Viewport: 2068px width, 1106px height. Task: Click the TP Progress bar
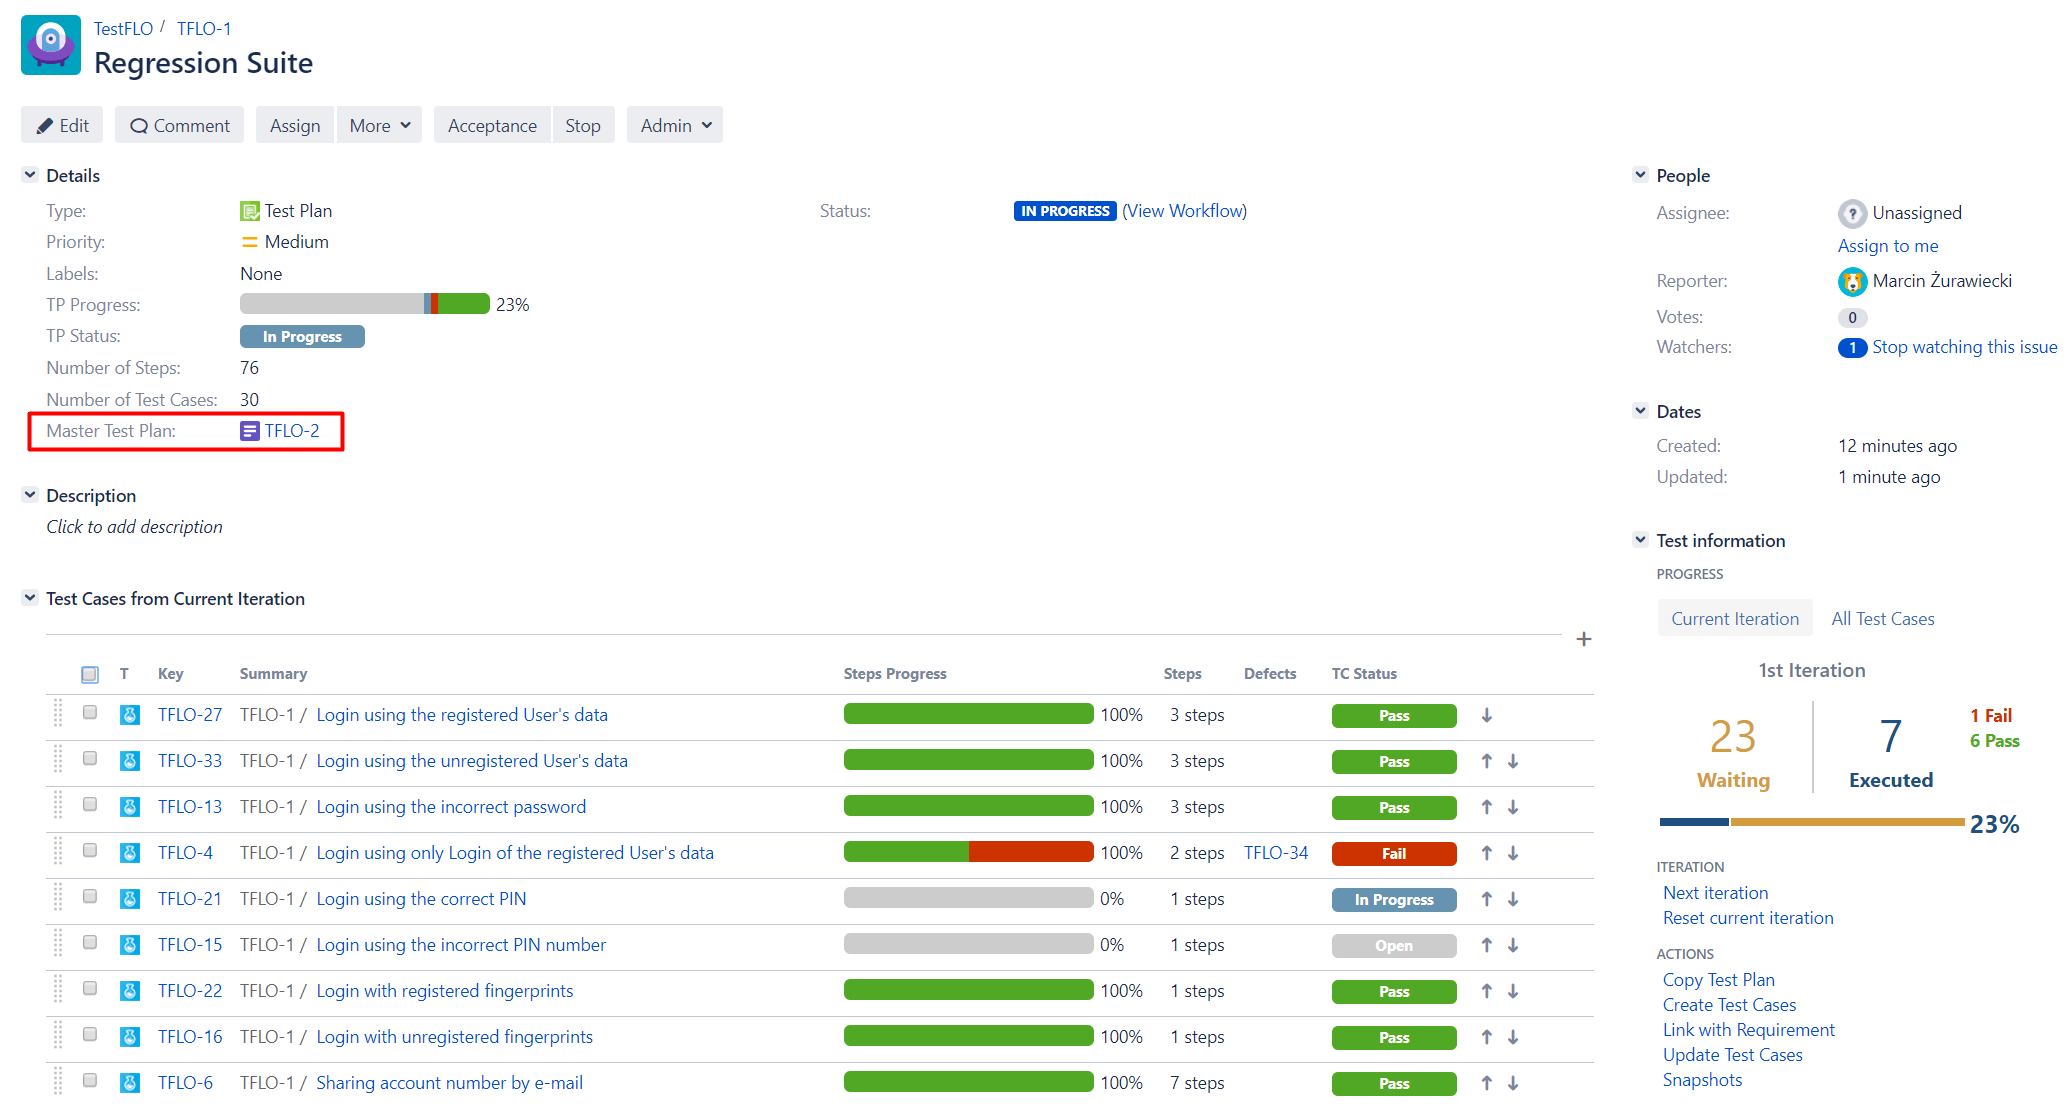(x=364, y=304)
